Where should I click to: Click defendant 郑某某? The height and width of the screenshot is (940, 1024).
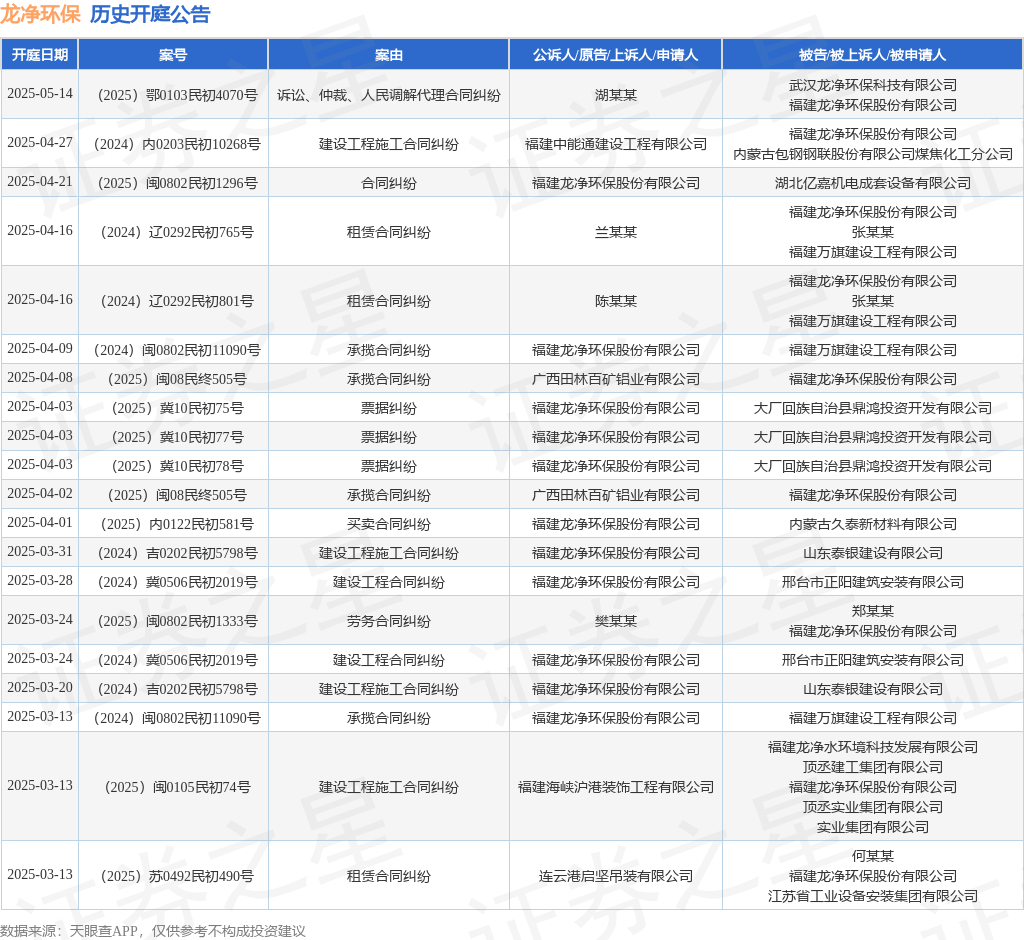point(872,611)
